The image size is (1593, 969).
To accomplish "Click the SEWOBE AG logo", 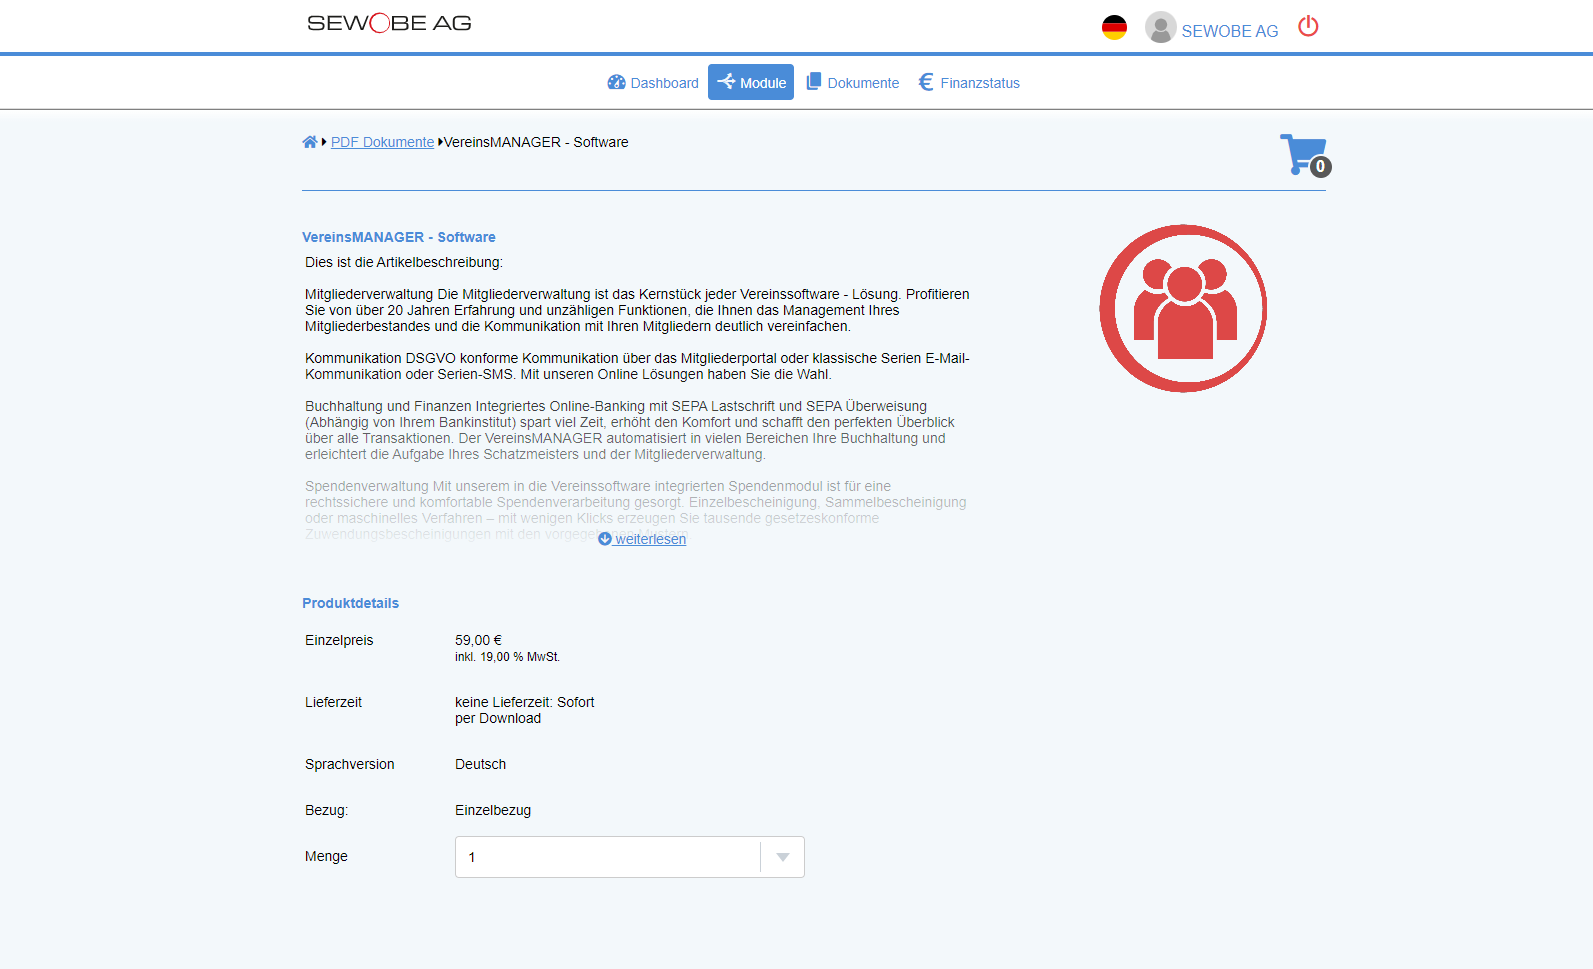I will pos(389,23).
